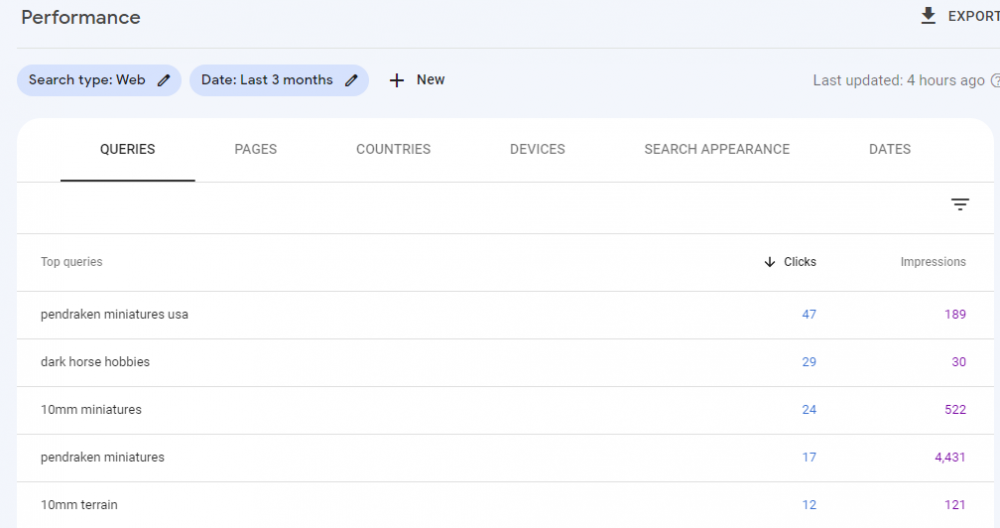Image resolution: width=1000 pixels, height=528 pixels.
Task: Select the Queries tab
Action: (128, 149)
